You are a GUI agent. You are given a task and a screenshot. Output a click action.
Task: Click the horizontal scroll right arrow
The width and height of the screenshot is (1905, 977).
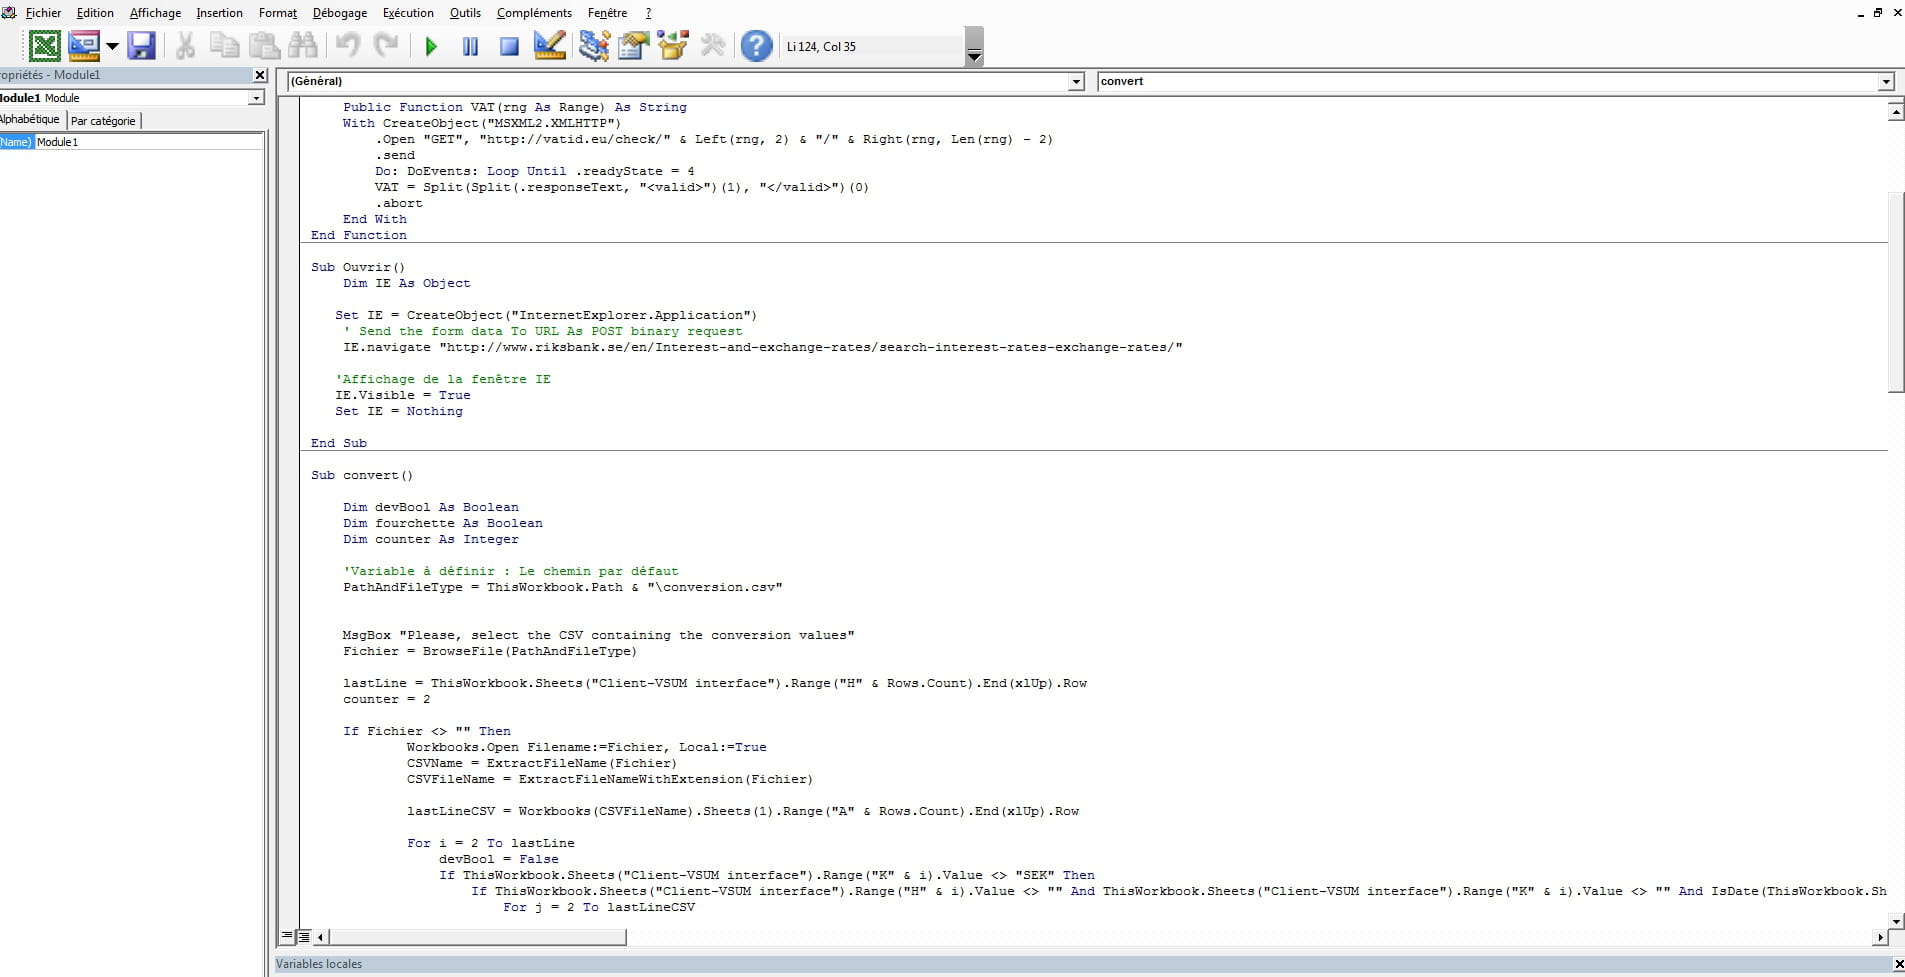pyautogui.click(x=1880, y=937)
